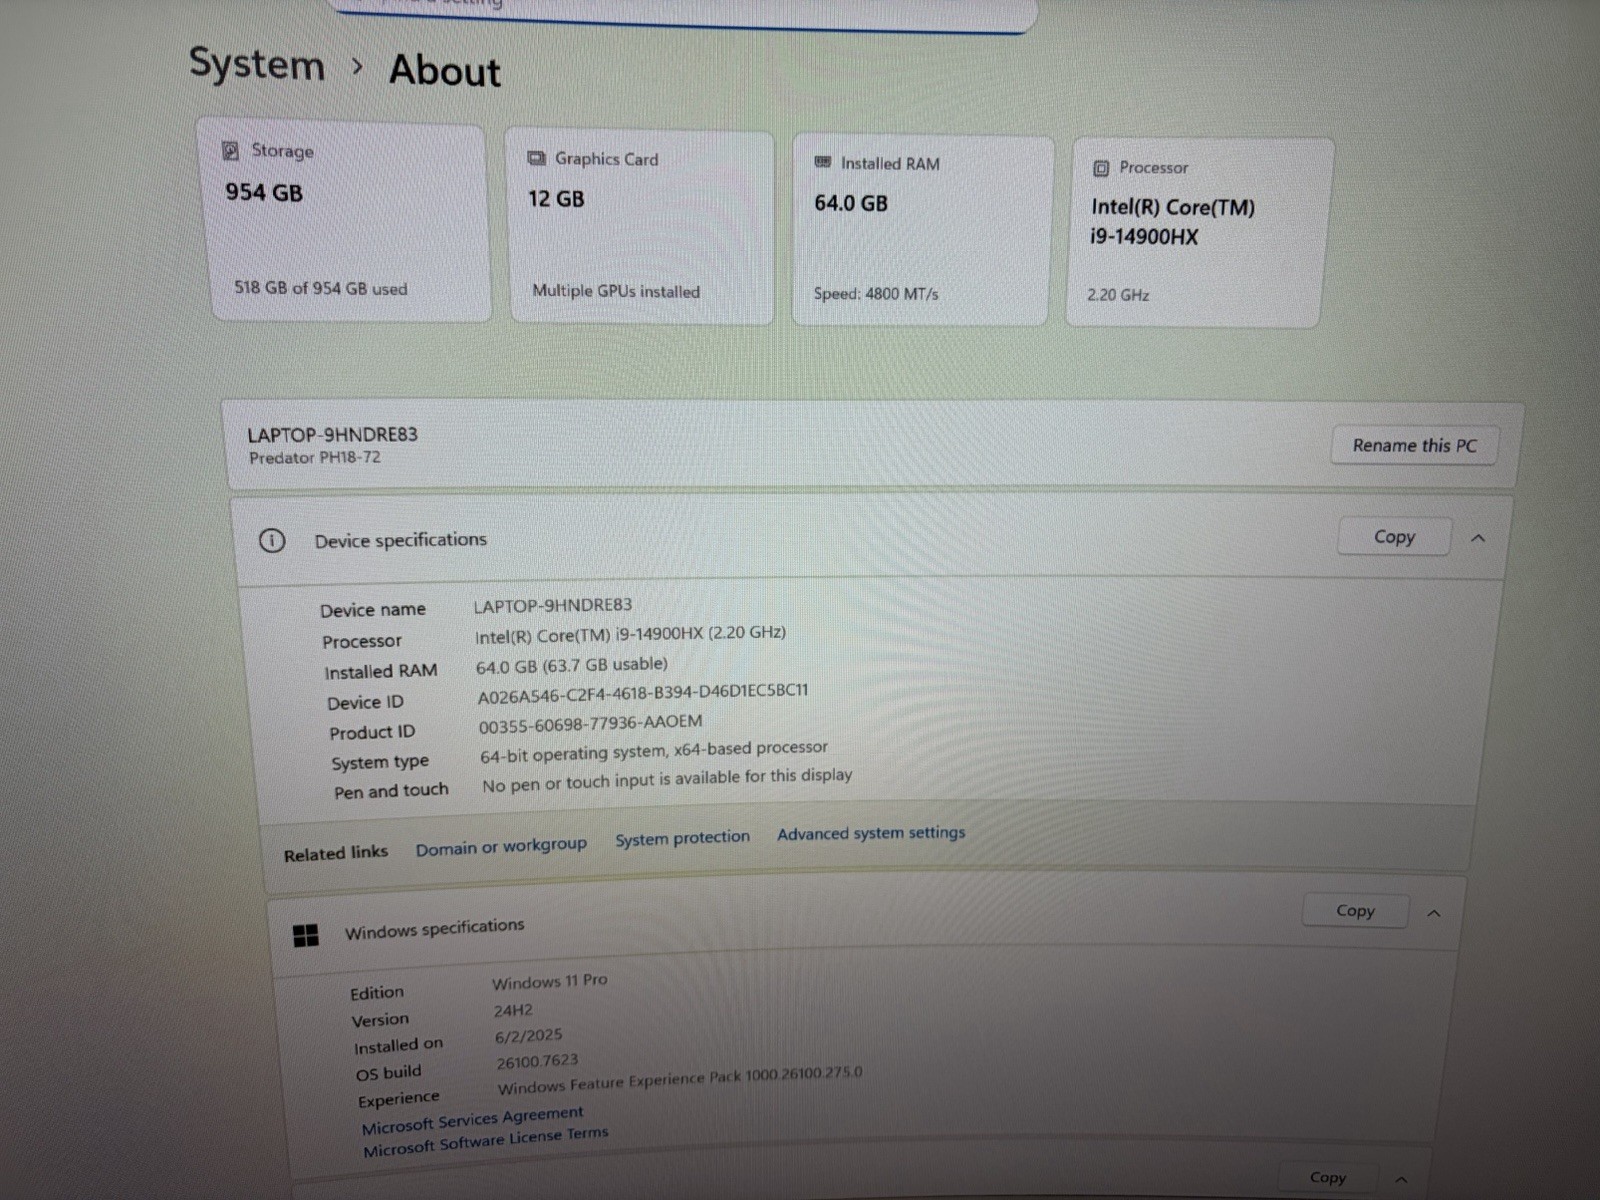Open the Storage 954 GB card
Image resolution: width=1600 pixels, height=1200 pixels.
point(346,220)
